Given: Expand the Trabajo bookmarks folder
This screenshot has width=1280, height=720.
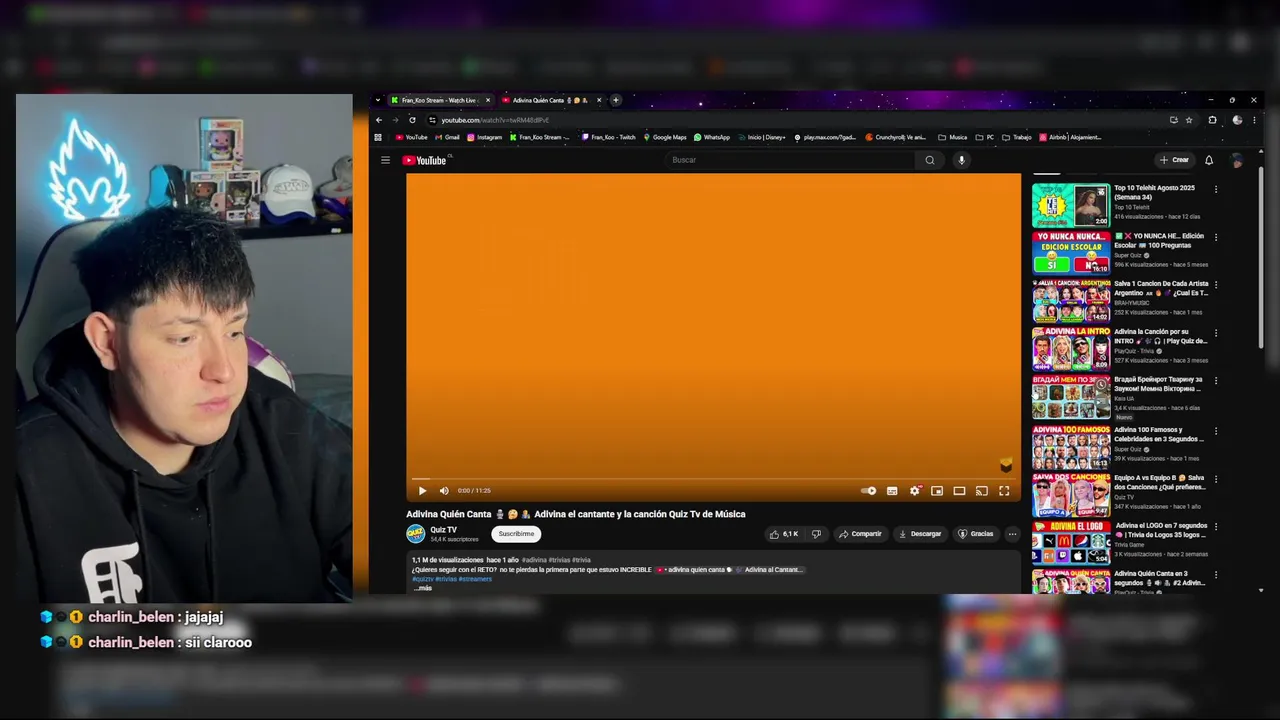Looking at the screenshot, I should tap(1017, 137).
